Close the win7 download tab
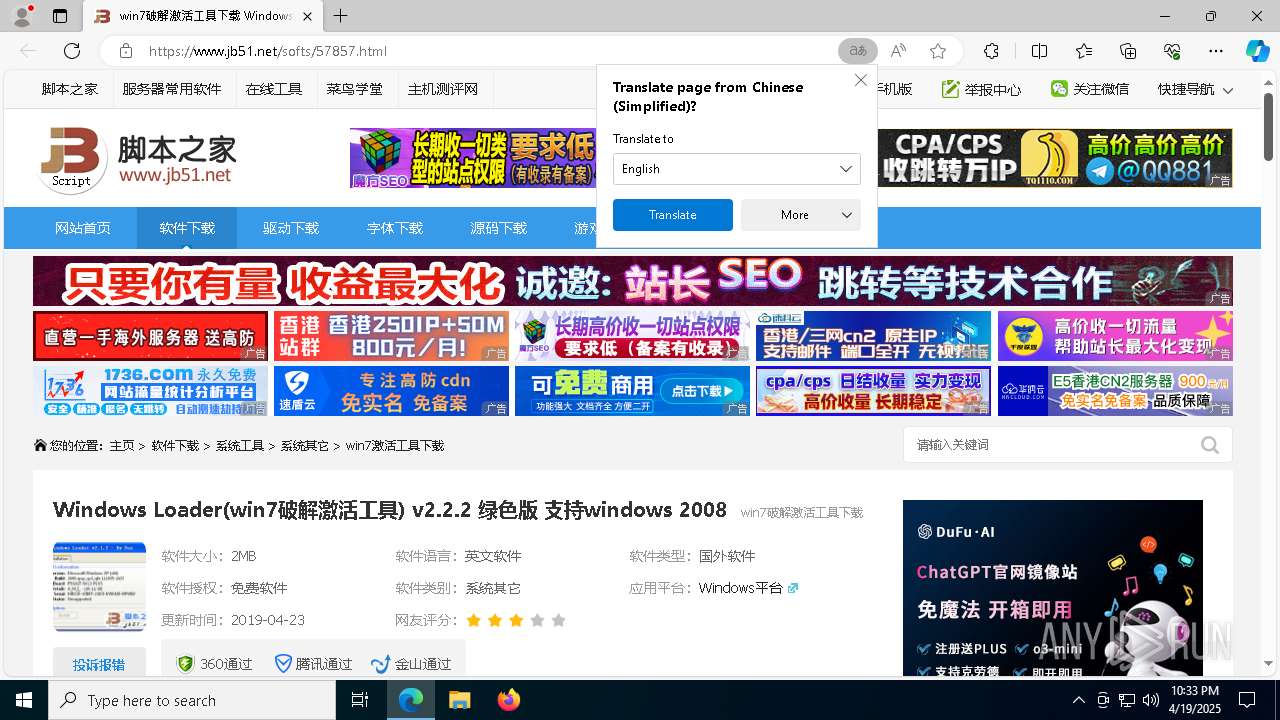Image resolution: width=1280 pixels, height=720 pixels. [308, 16]
